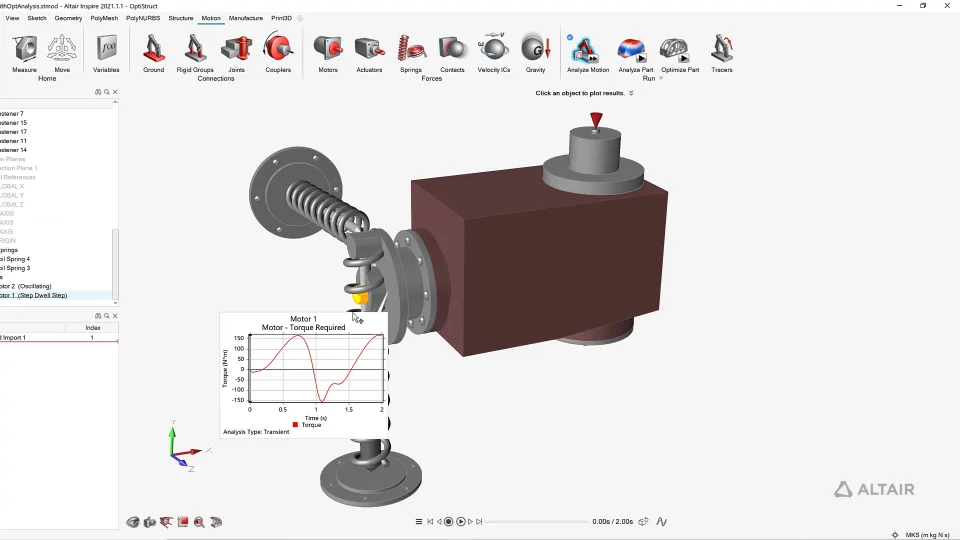
Task: Select the Motion ribbon tab
Action: pos(211,18)
